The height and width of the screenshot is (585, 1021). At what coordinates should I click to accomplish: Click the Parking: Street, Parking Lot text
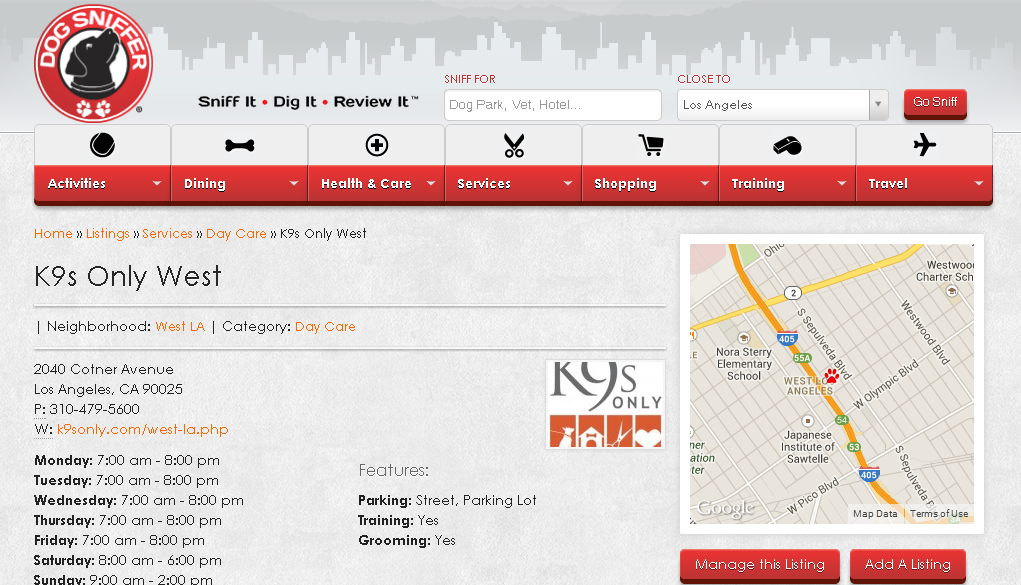click(x=447, y=500)
